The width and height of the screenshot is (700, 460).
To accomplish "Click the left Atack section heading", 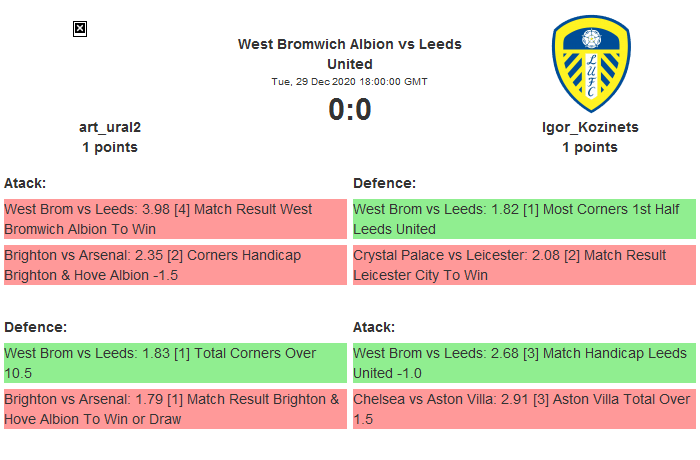I will point(25,183).
